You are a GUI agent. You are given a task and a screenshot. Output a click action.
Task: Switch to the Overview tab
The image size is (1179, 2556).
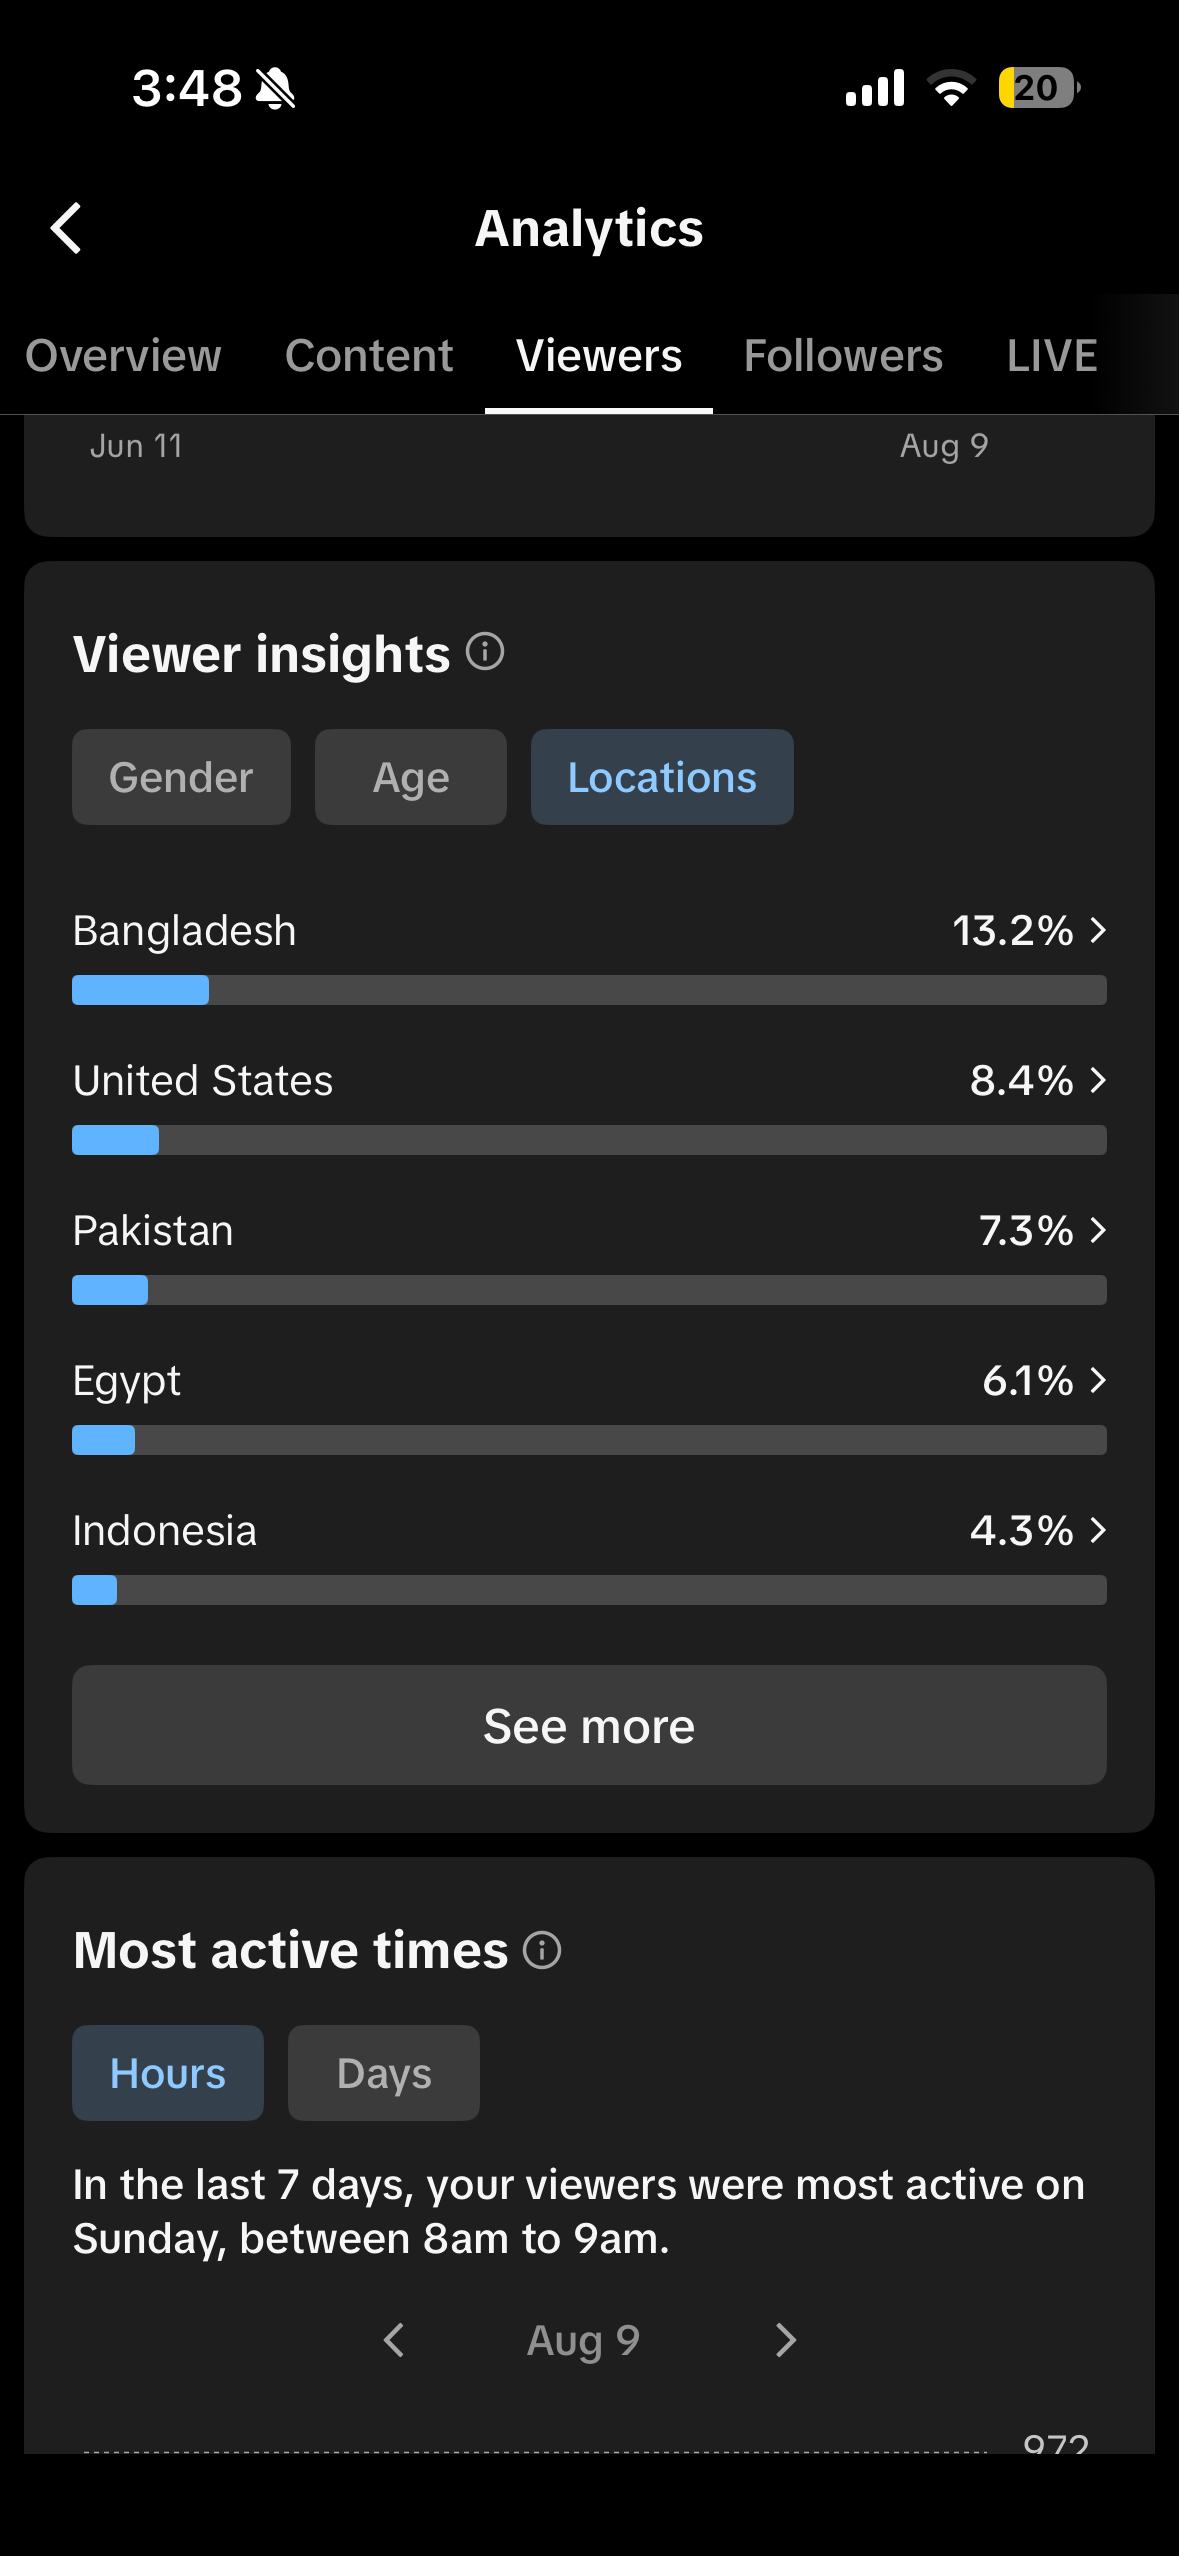click(123, 356)
